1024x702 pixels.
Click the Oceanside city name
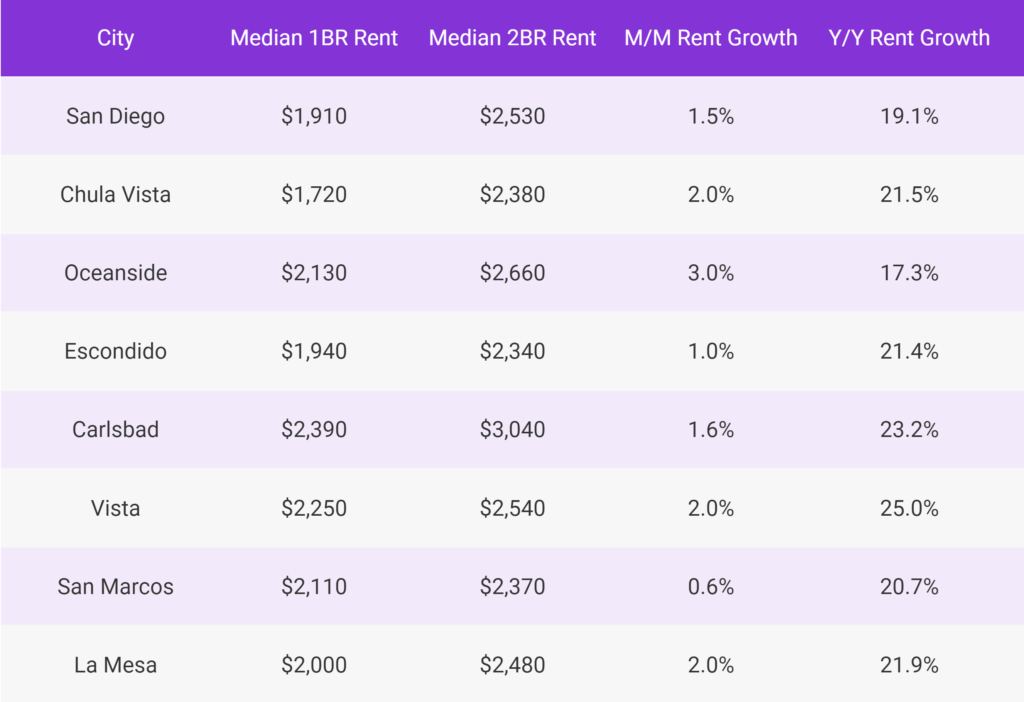tap(115, 273)
